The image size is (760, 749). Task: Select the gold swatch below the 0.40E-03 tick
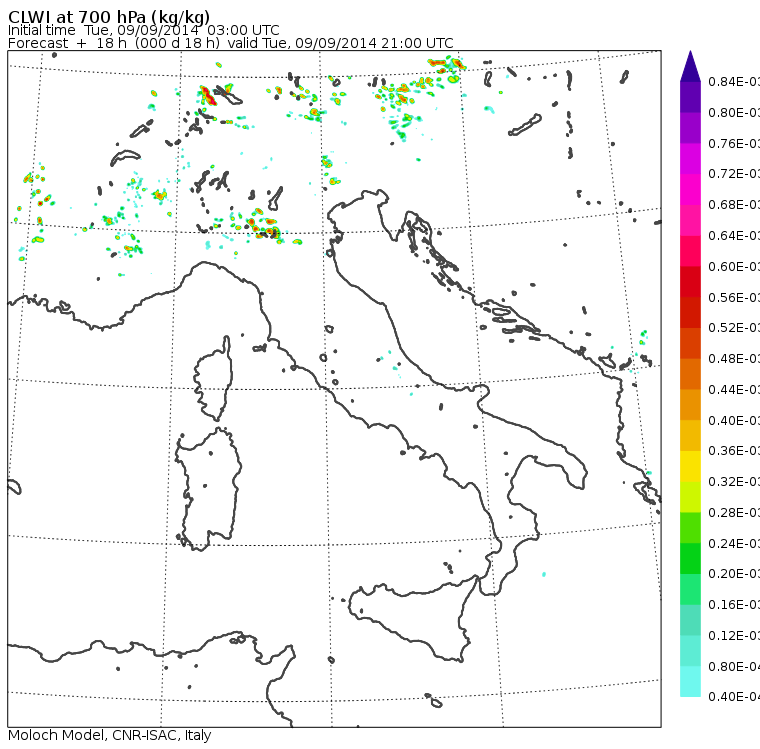[x=690, y=435]
